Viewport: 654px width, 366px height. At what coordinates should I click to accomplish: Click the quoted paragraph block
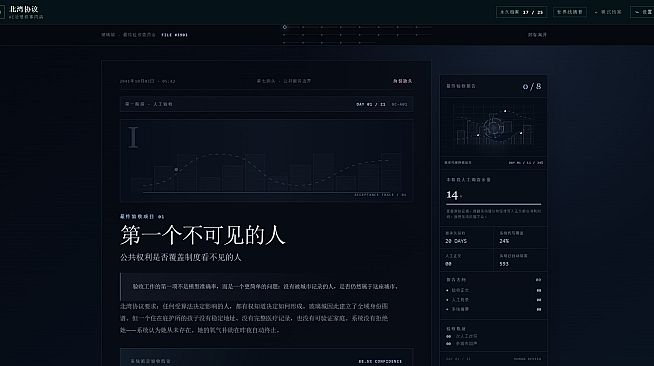pyautogui.click(x=267, y=287)
